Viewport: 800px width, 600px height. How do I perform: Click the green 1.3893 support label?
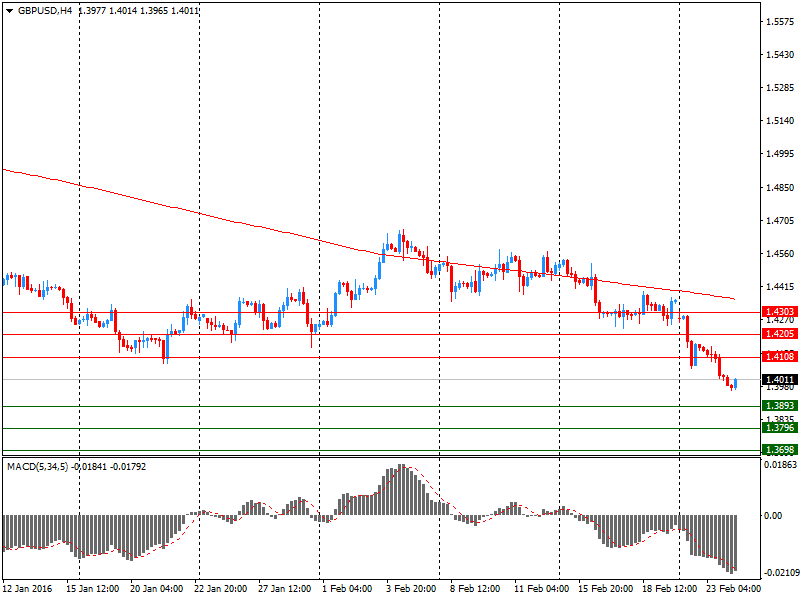pos(779,406)
